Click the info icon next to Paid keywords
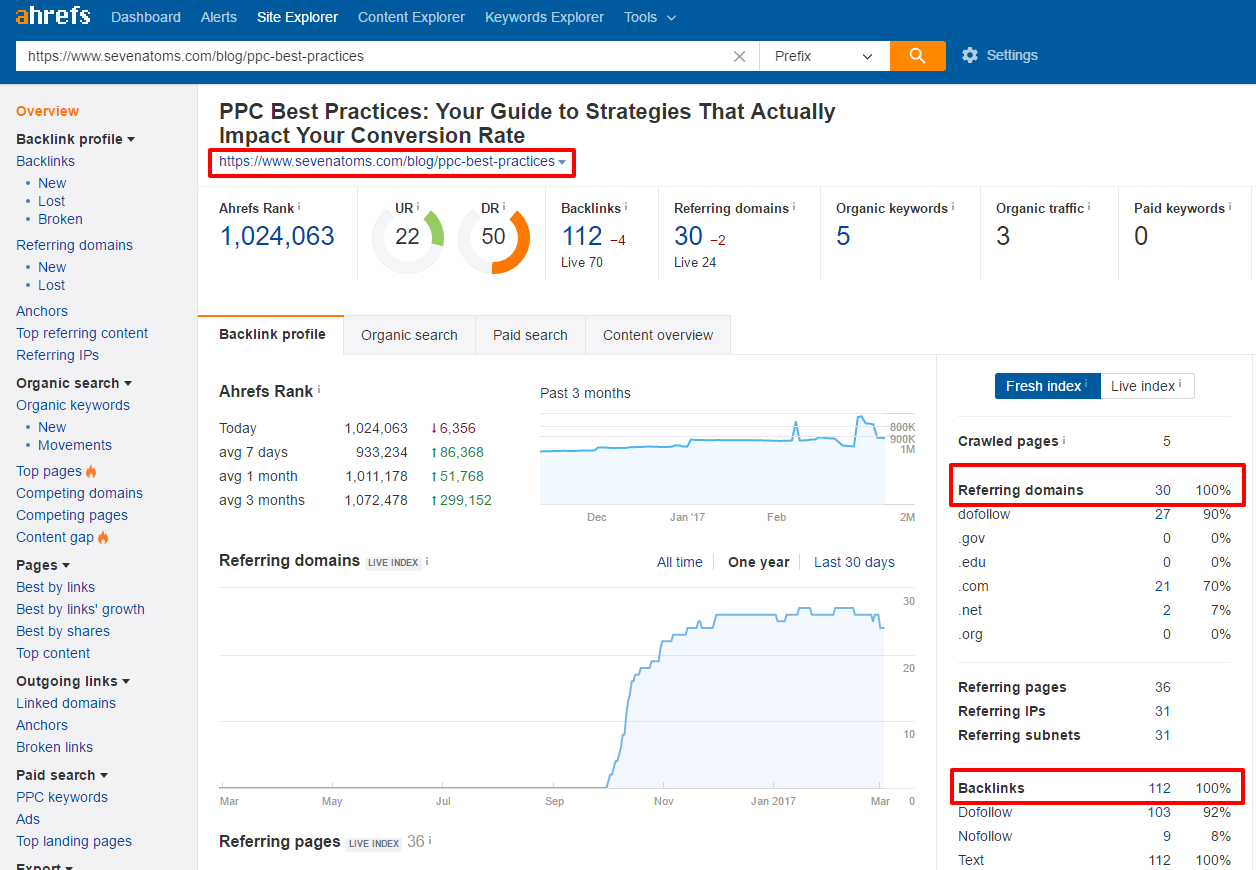Screen dimensions: 1256x870 click(1229, 207)
